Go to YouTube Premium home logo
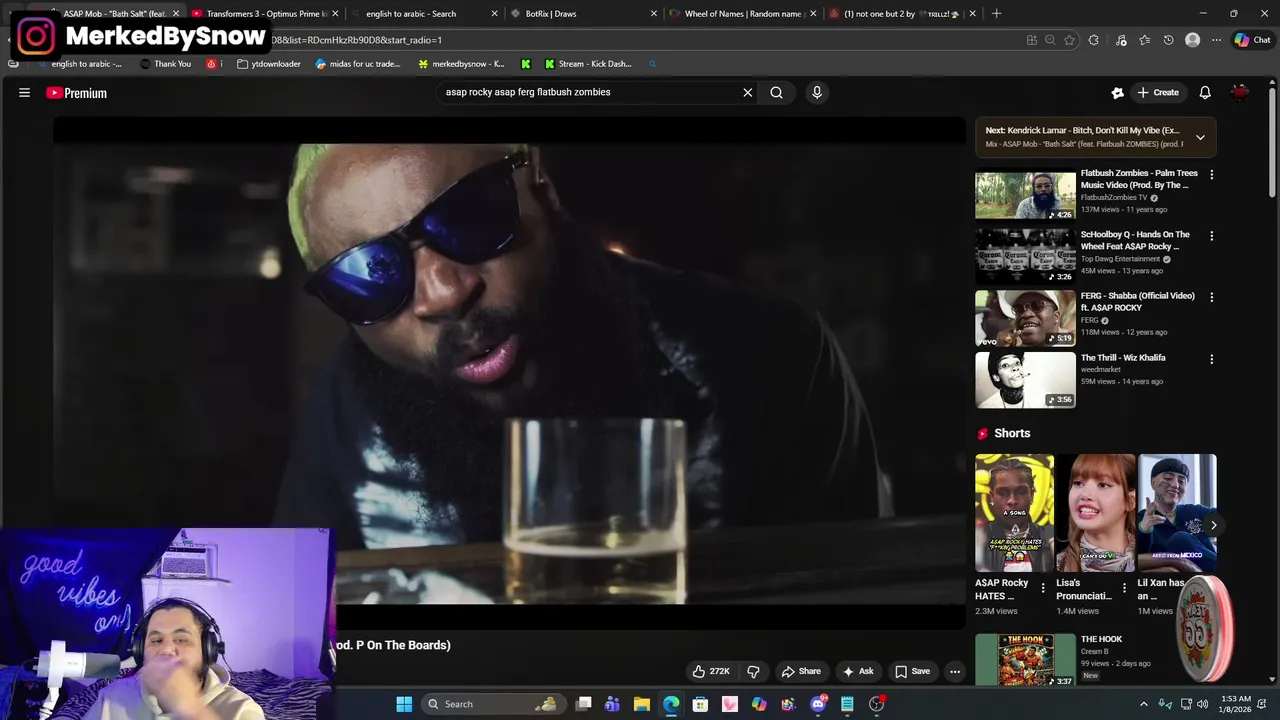The height and width of the screenshot is (720, 1280). 76,93
